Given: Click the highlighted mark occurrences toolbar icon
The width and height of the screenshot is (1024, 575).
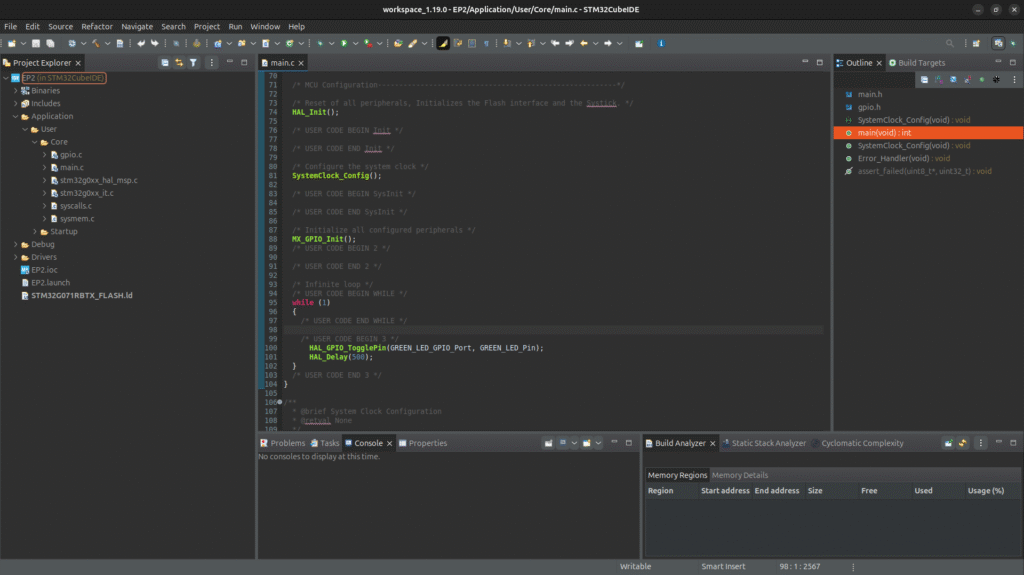Looking at the screenshot, I should pos(442,44).
